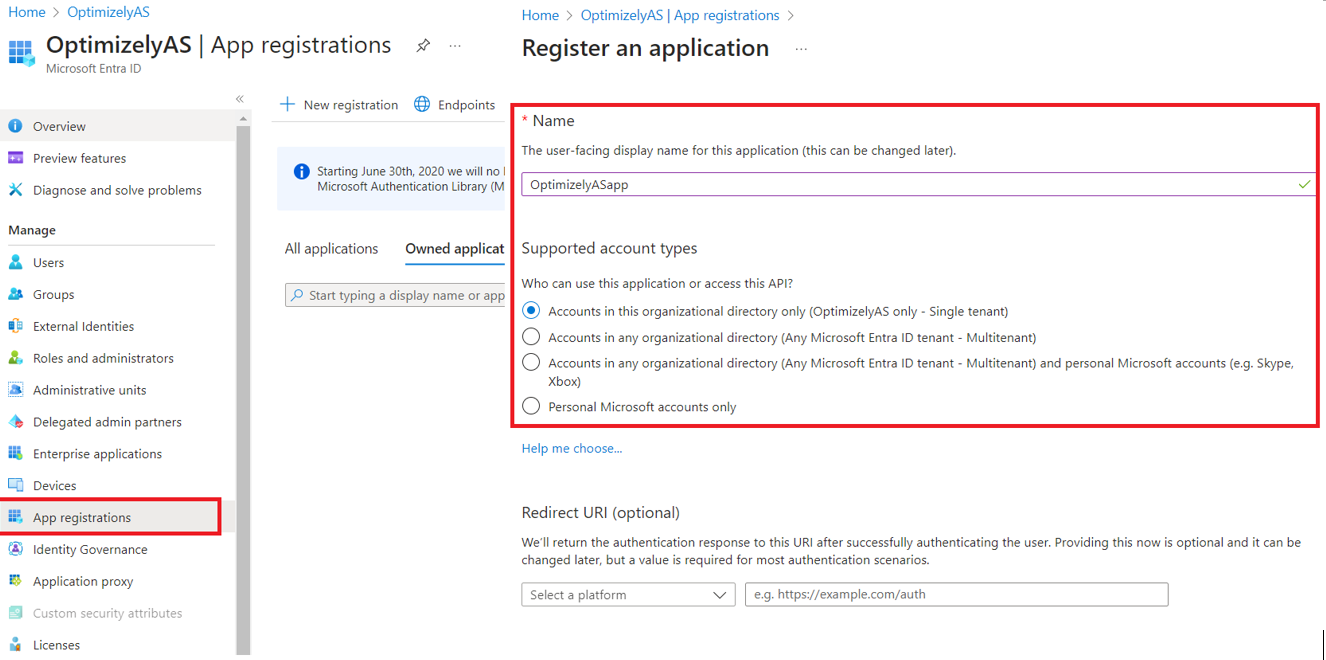Select Personal Microsoft accounts only option
The width and height of the screenshot is (1326, 660).
tap(531, 406)
